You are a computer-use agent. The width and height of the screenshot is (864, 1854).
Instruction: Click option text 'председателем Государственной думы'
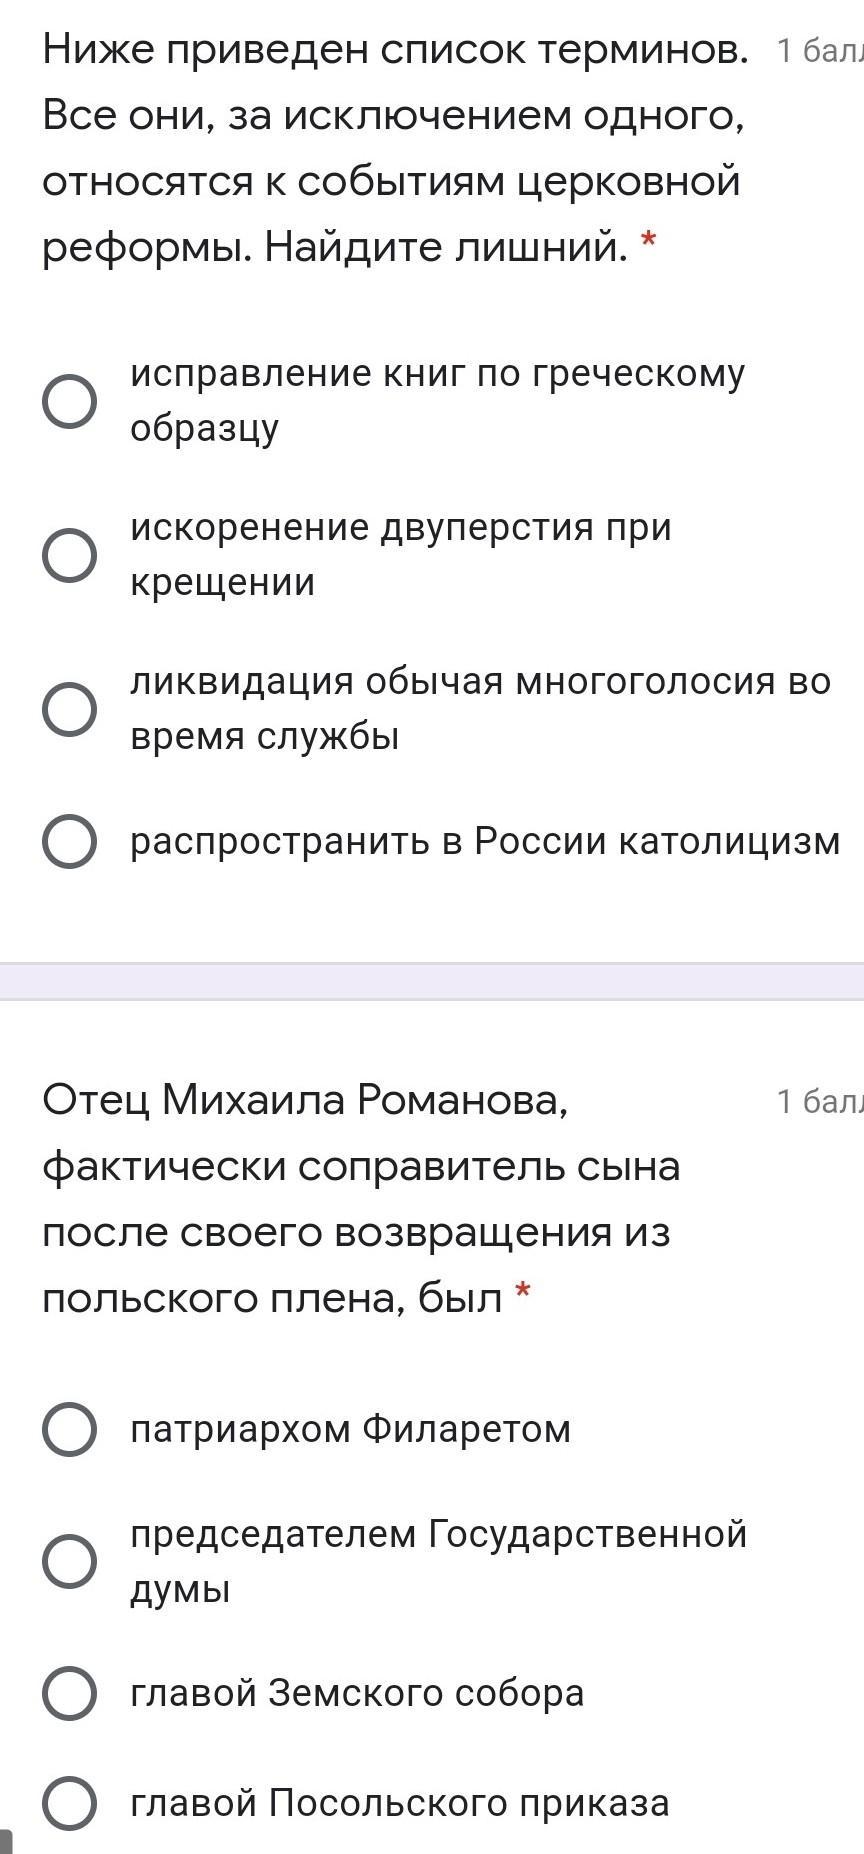tap(438, 1560)
